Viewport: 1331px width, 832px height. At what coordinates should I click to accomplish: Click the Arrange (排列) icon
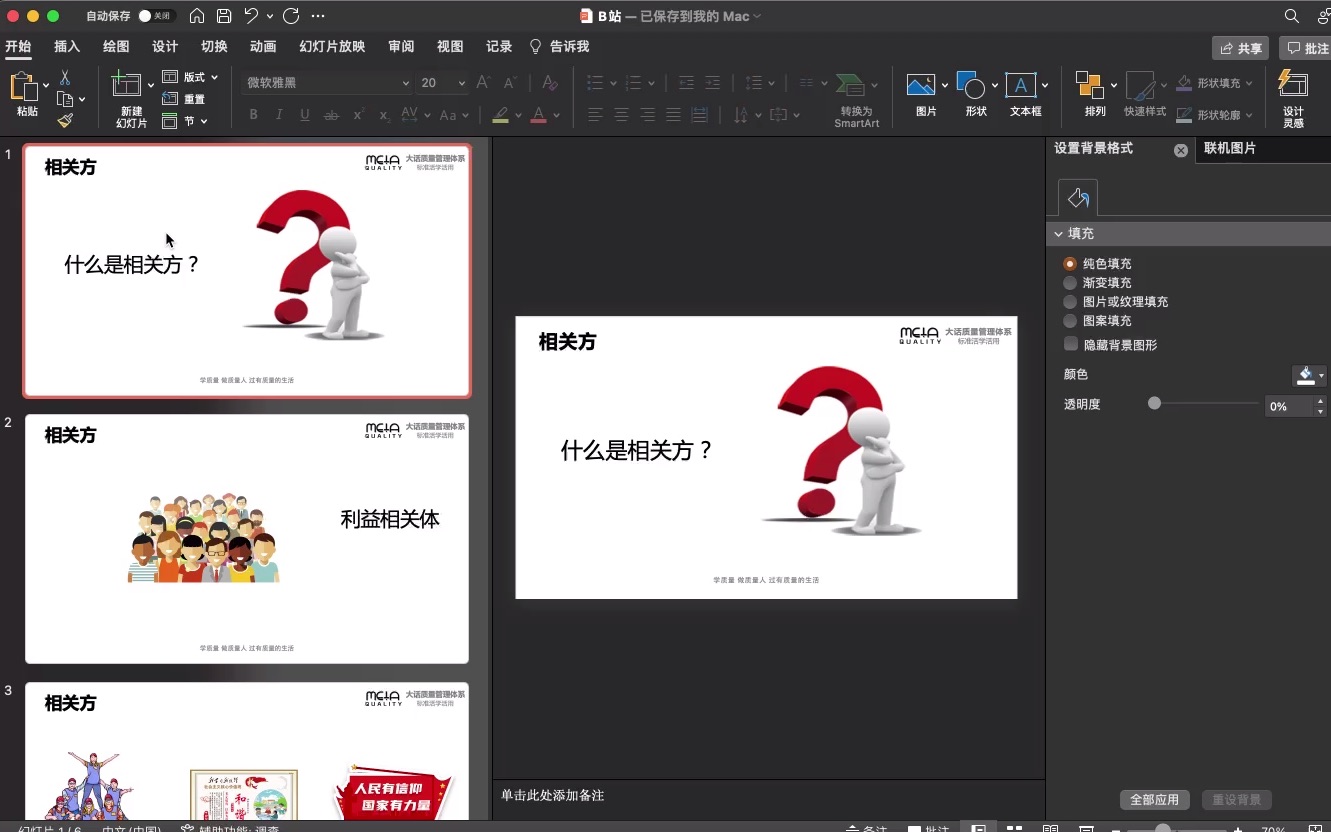click(x=1089, y=85)
